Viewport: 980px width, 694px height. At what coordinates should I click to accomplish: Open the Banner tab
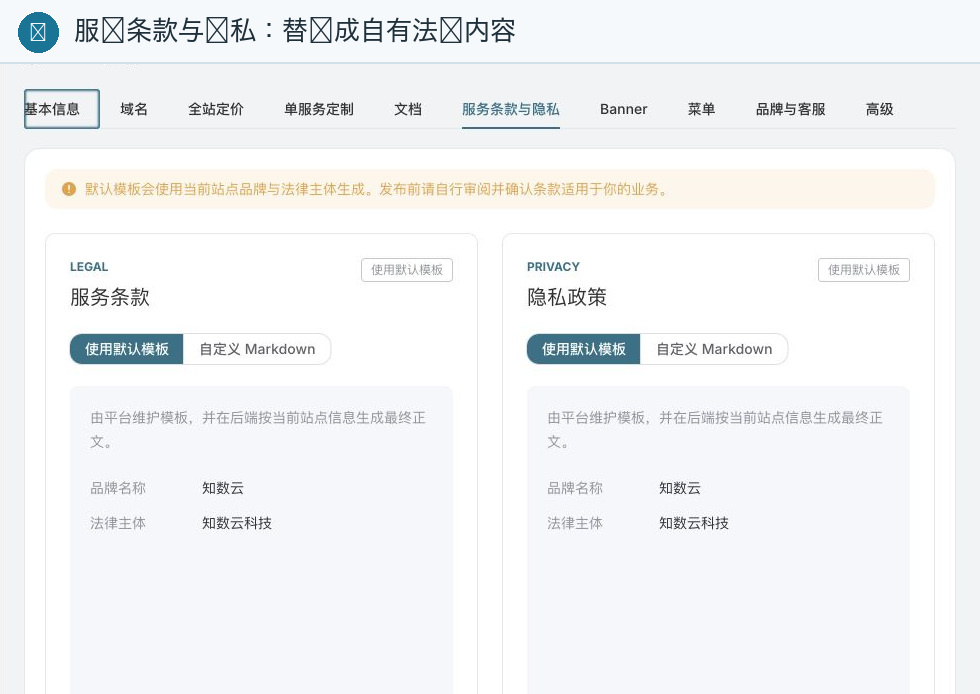click(623, 109)
